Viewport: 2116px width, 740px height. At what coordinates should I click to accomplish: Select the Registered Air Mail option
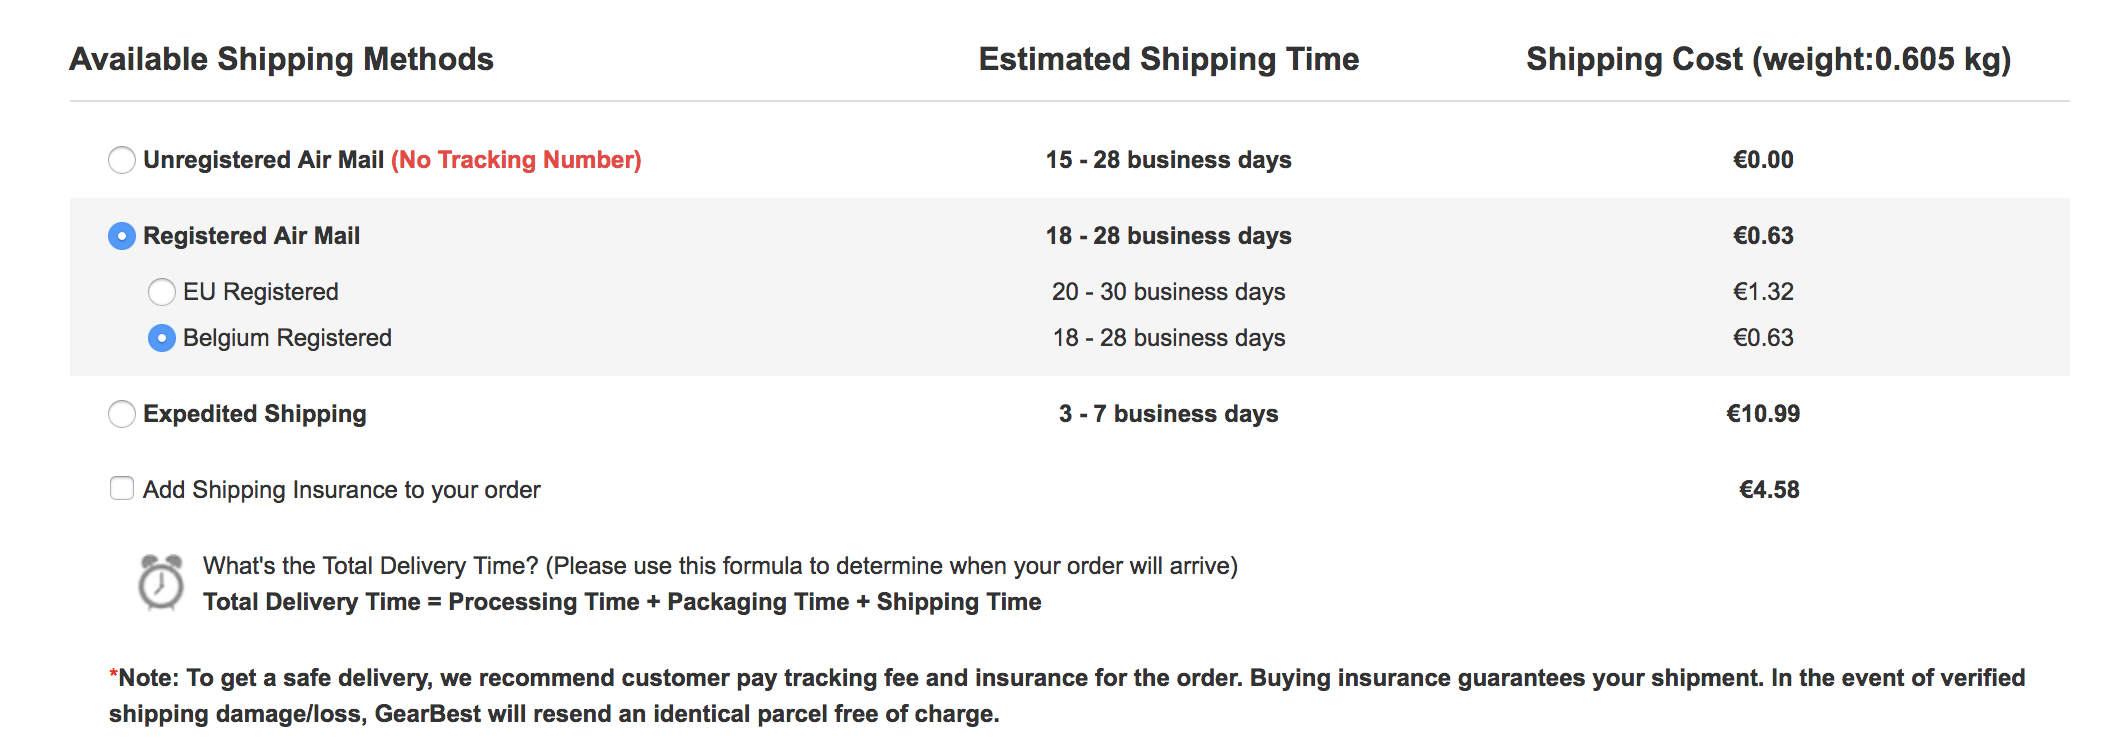click(122, 236)
